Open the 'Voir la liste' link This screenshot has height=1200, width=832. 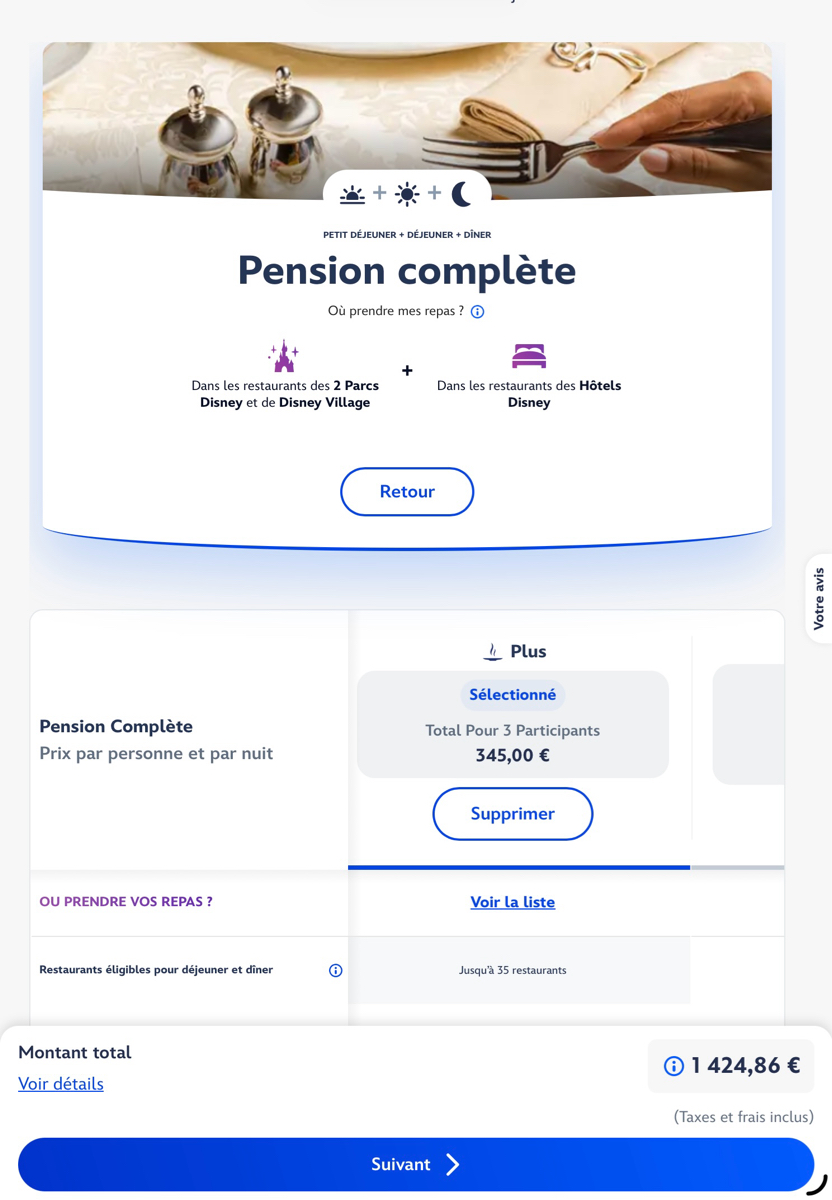click(512, 902)
